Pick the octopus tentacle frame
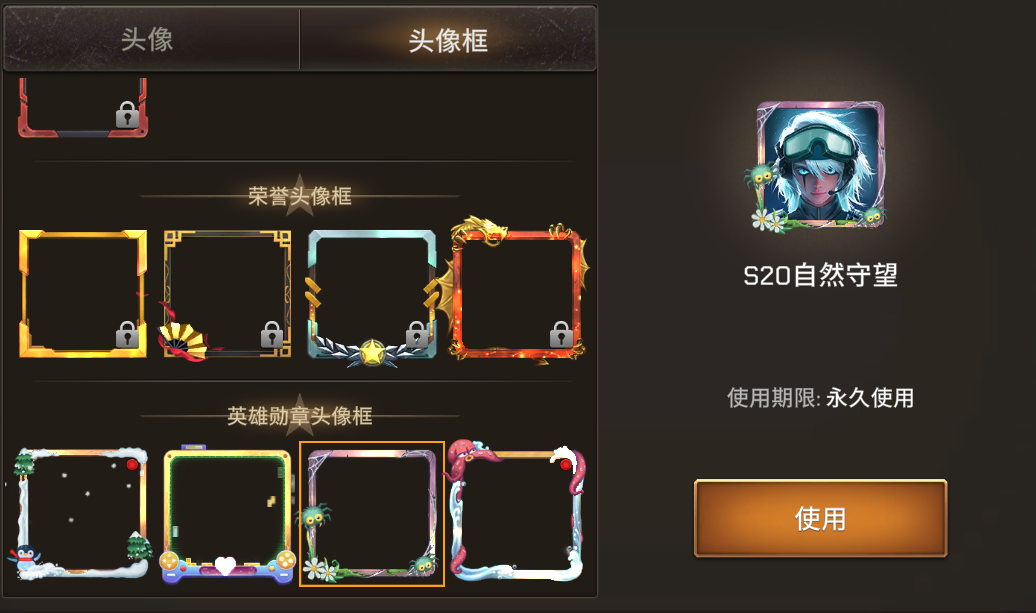 click(516, 511)
